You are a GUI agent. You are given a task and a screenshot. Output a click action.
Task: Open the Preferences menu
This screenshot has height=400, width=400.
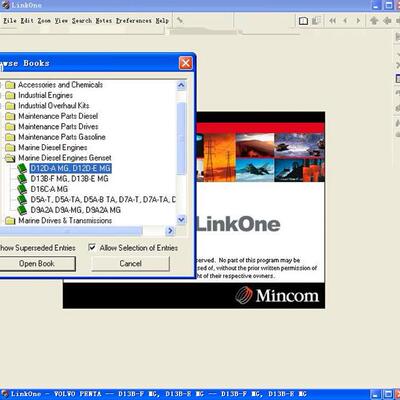tap(134, 21)
